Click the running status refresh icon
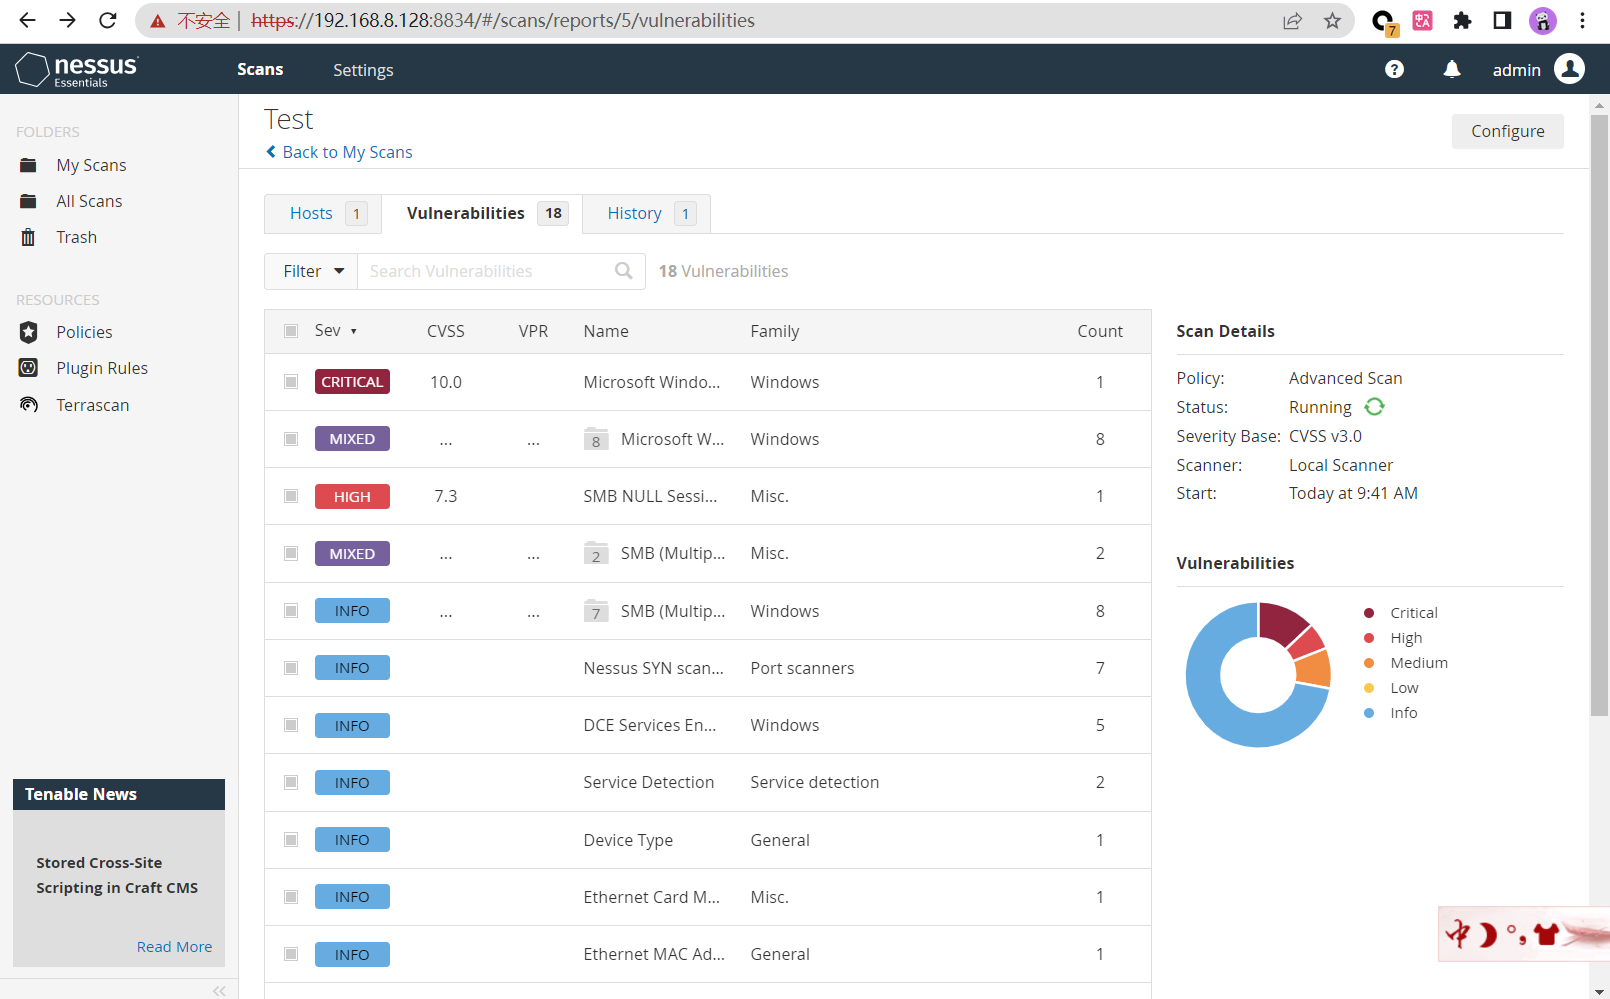 1375,406
